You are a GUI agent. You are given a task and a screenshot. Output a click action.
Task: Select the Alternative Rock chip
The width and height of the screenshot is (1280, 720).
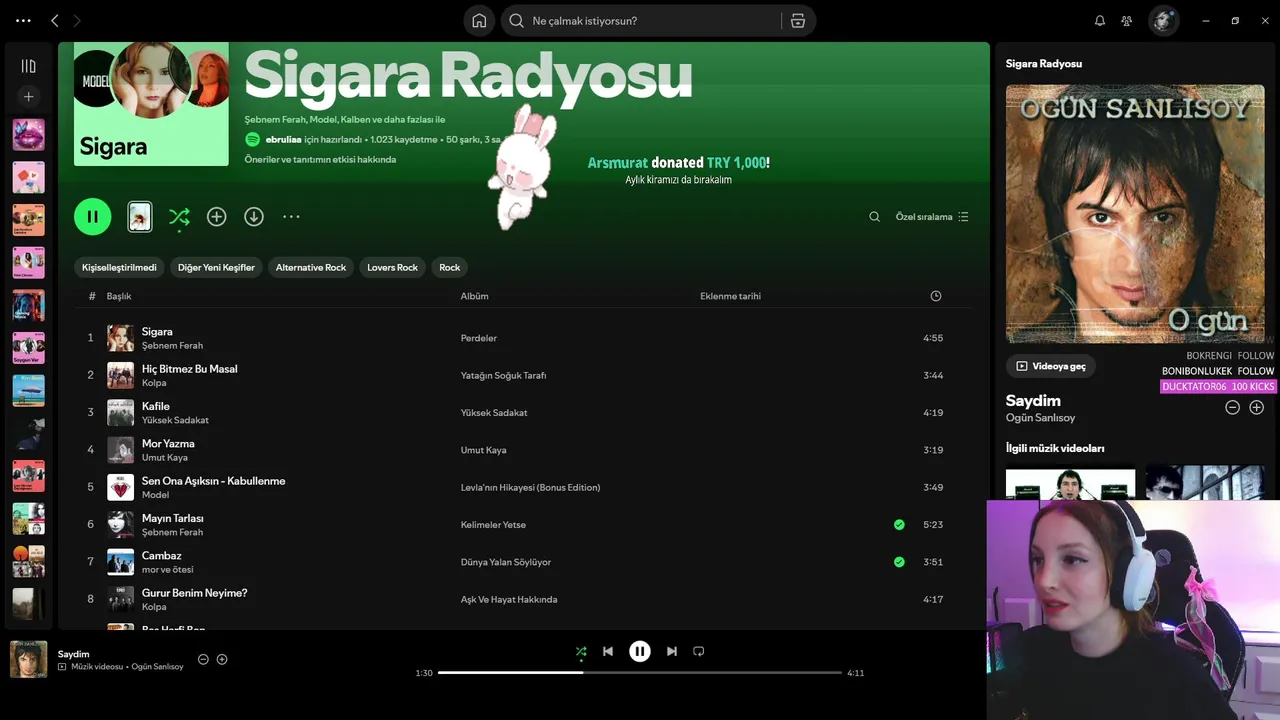tap(311, 267)
